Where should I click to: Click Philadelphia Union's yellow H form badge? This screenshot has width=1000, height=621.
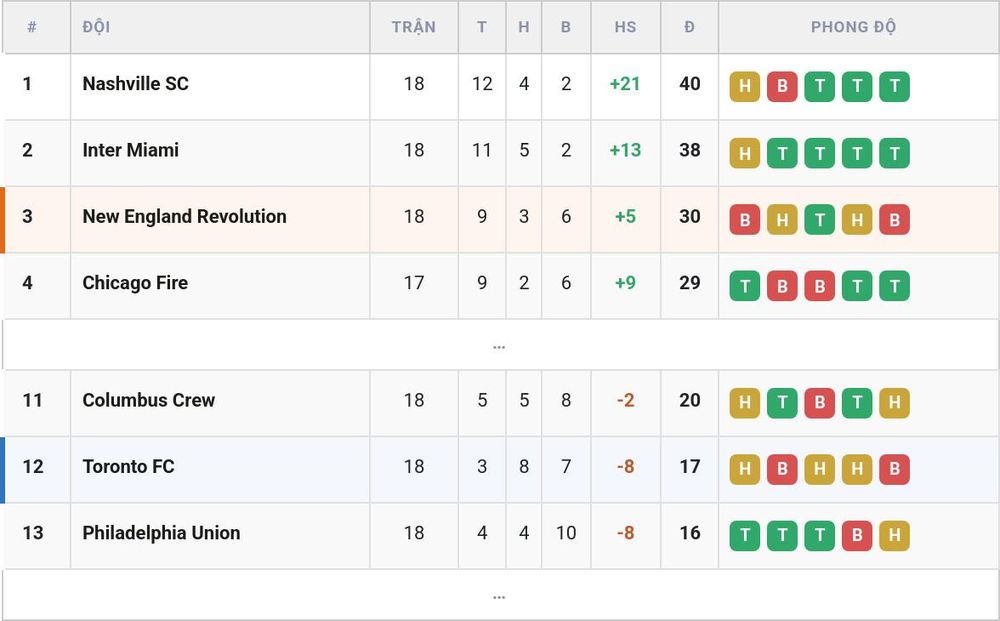894,536
